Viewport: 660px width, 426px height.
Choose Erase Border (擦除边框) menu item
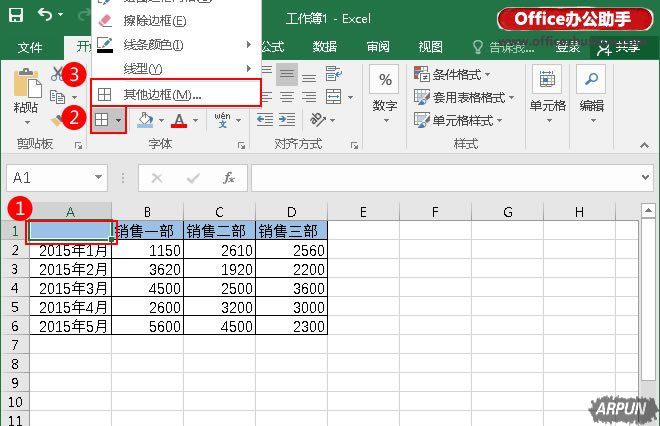click(x=154, y=21)
